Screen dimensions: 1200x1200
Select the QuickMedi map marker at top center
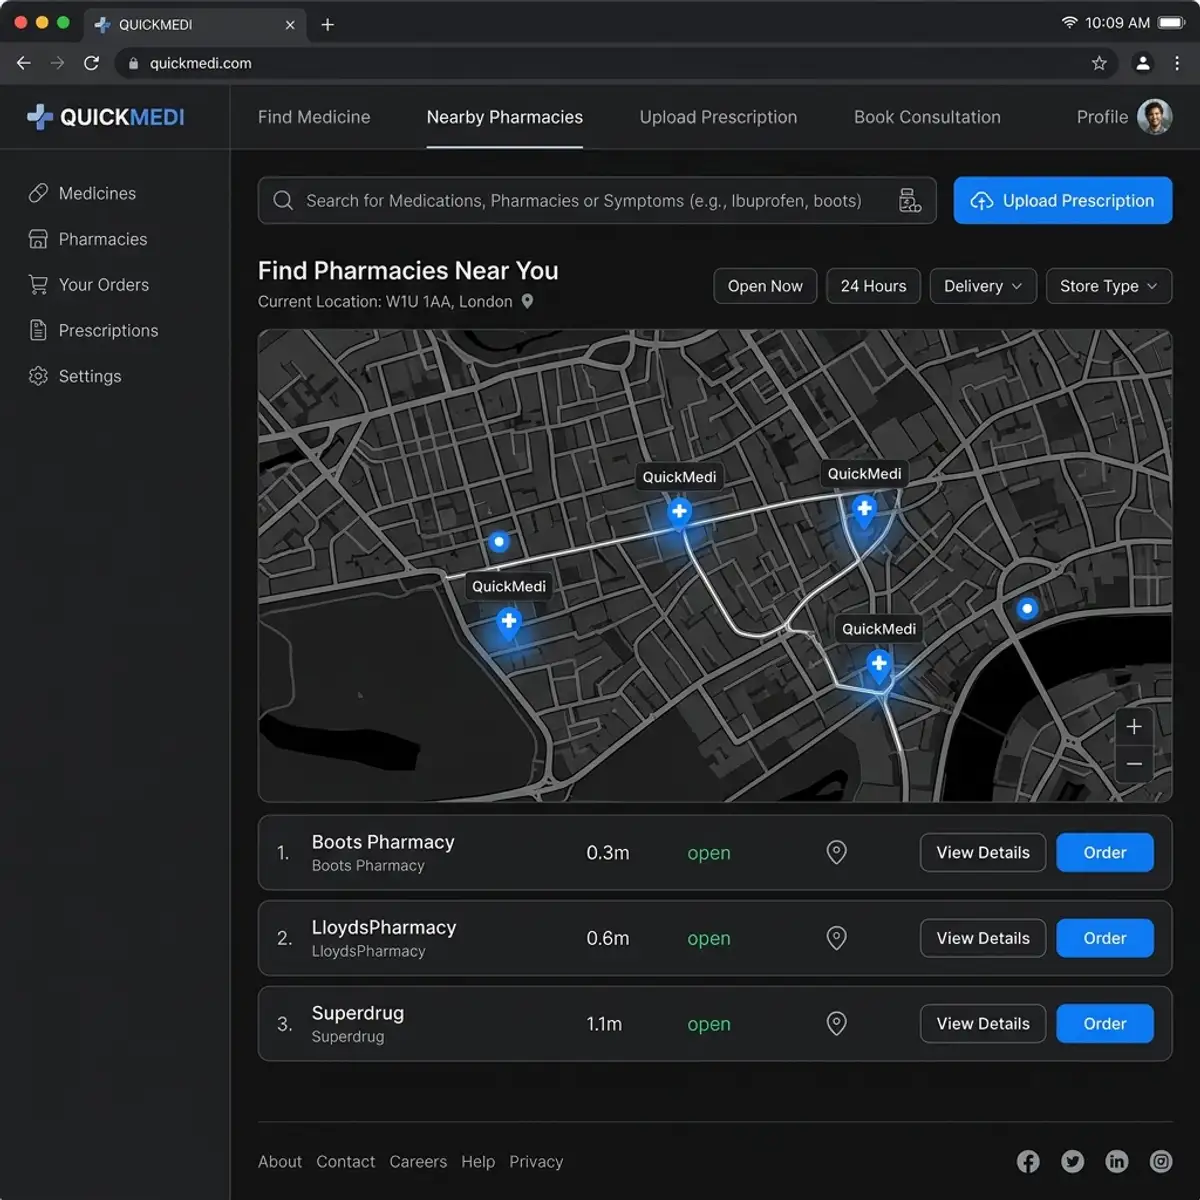[x=679, y=514]
